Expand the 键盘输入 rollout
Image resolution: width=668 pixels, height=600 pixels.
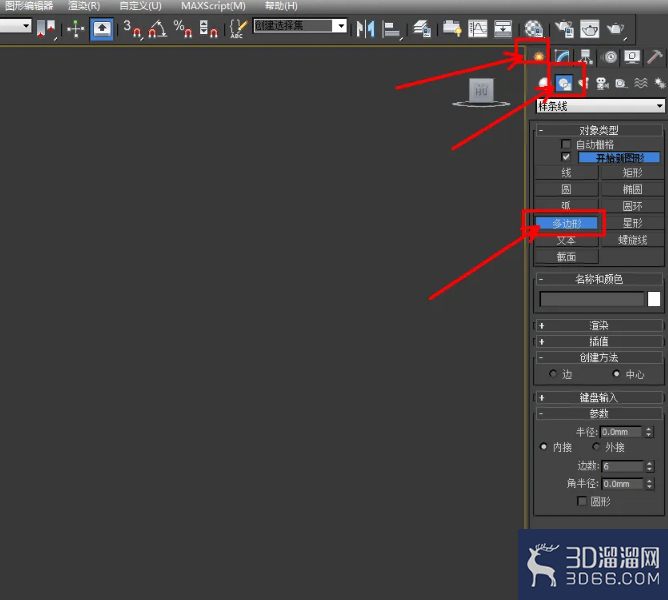tap(599, 398)
